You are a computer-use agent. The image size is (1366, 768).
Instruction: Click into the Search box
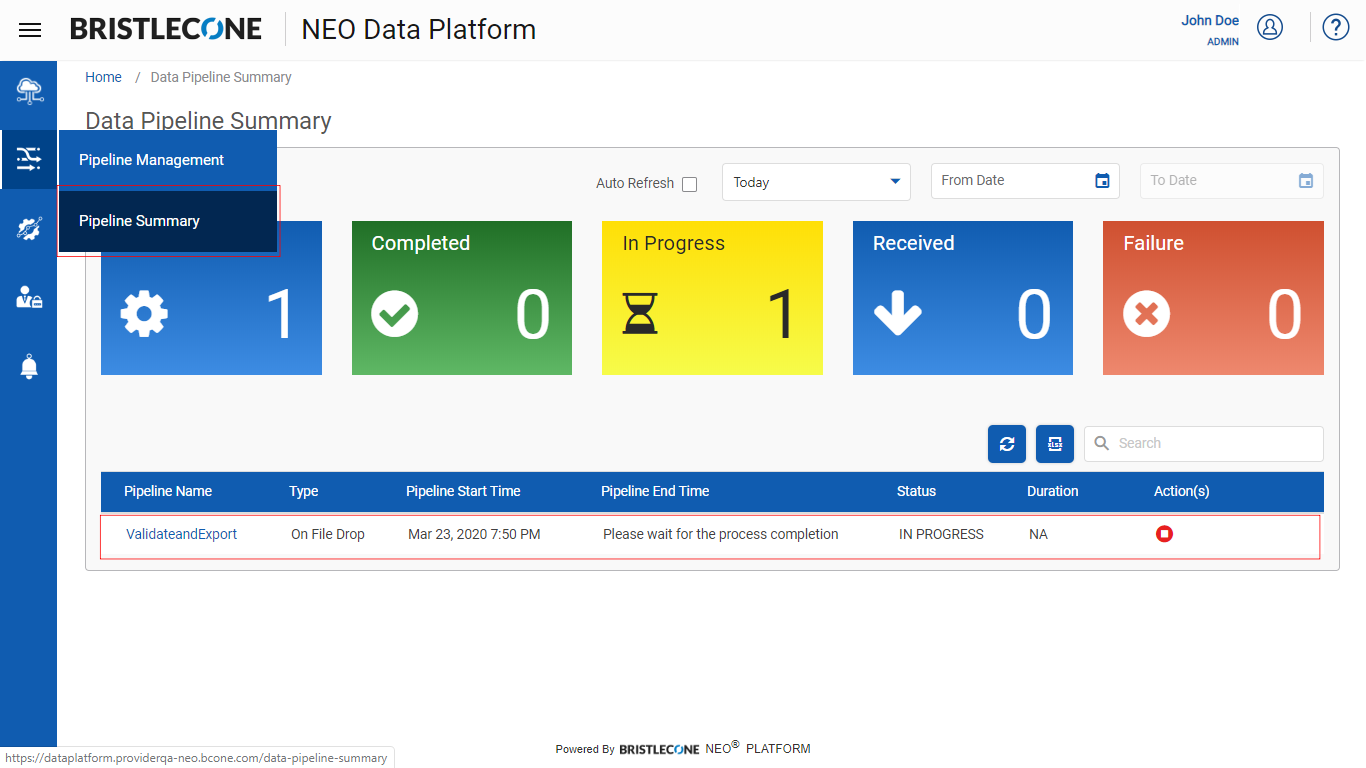coord(1204,444)
